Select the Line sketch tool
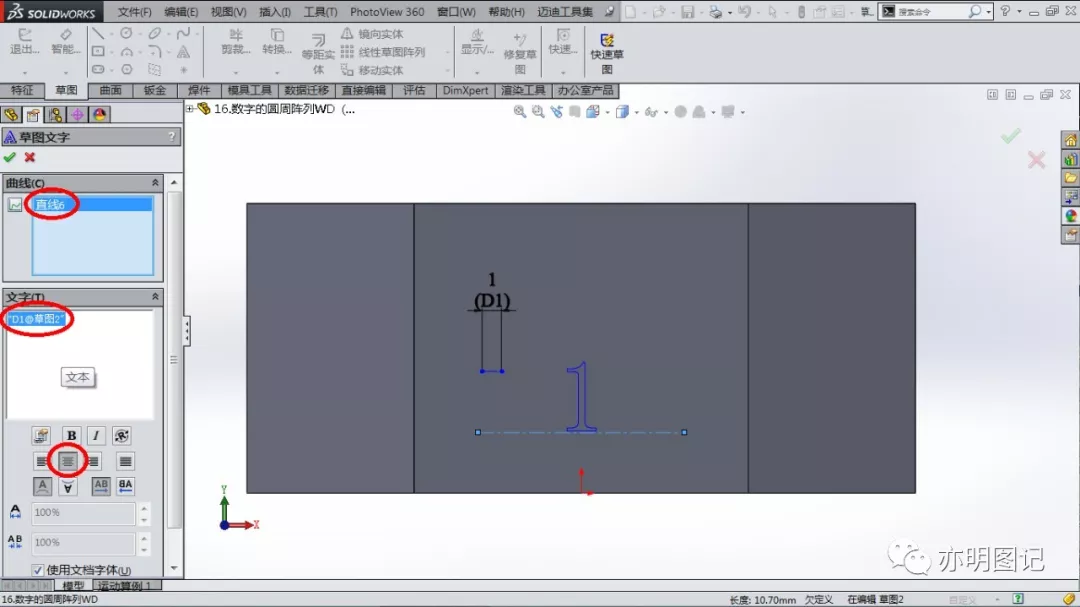Viewport: 1080px width, 607px height. click(98, 33)
